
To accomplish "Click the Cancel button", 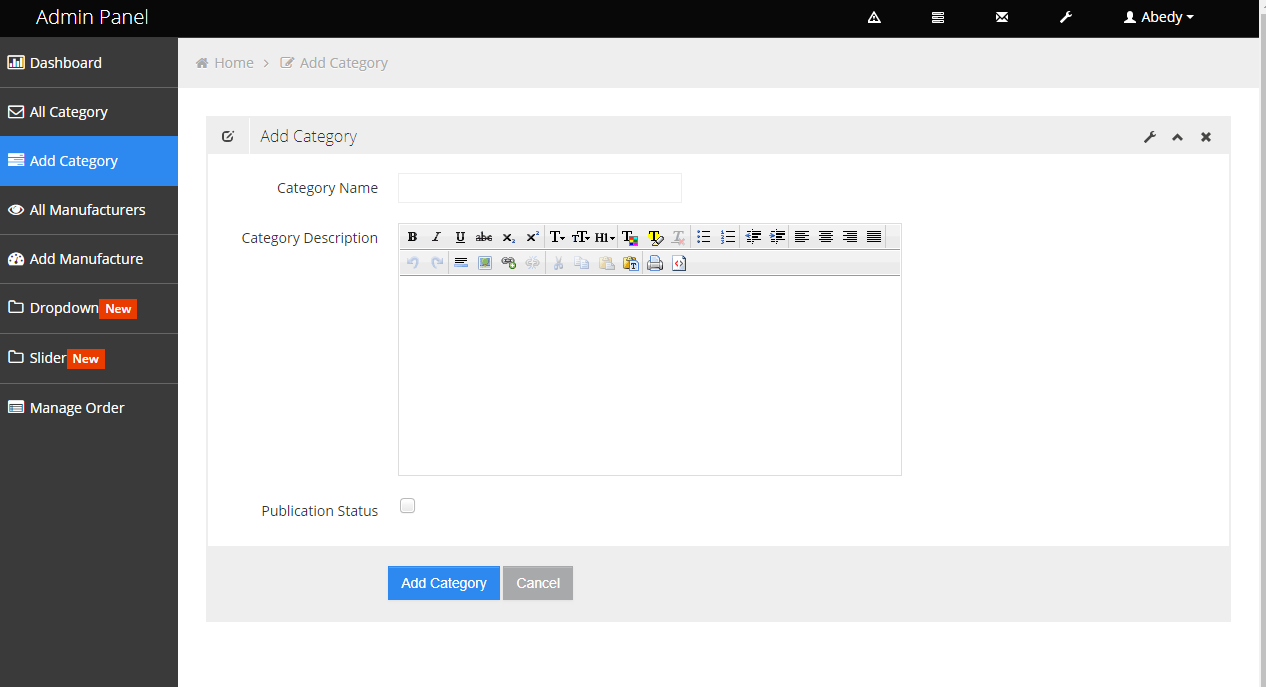I will pyautogui.click(x=538, y=583).
